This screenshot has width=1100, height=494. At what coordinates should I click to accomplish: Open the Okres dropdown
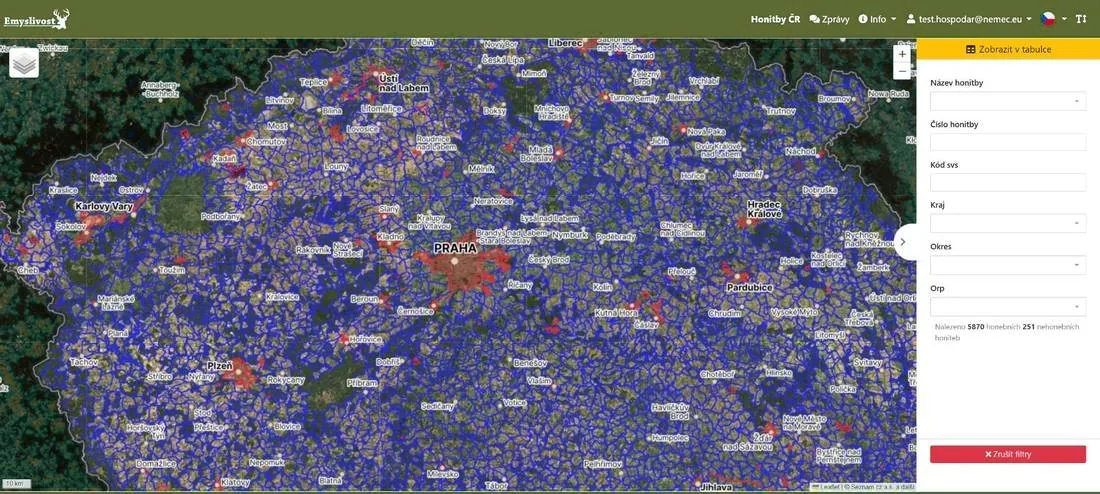1007,265
